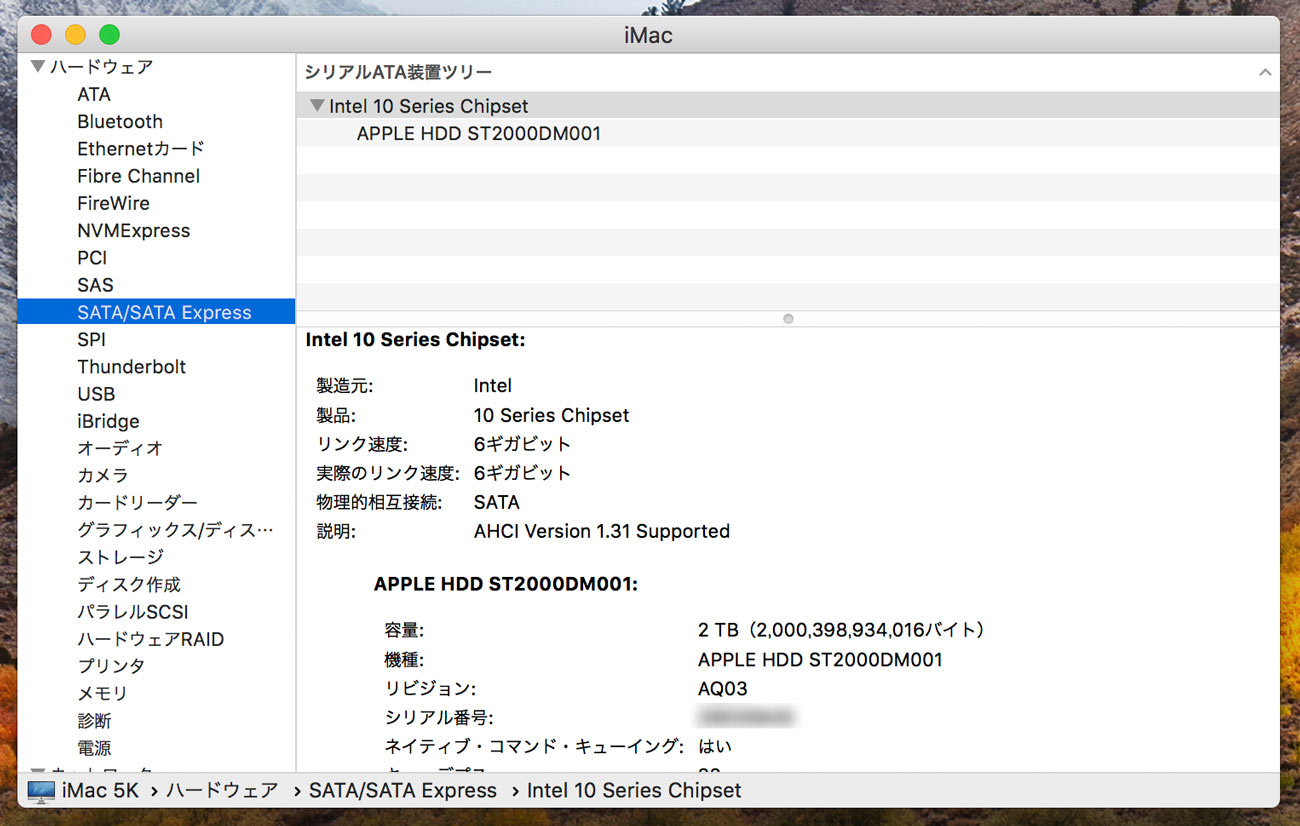The height and width of the screenshot is (826, 1300).
Task: Click Intel 10 Series Chipset in path bar
Action: point(634,791)
